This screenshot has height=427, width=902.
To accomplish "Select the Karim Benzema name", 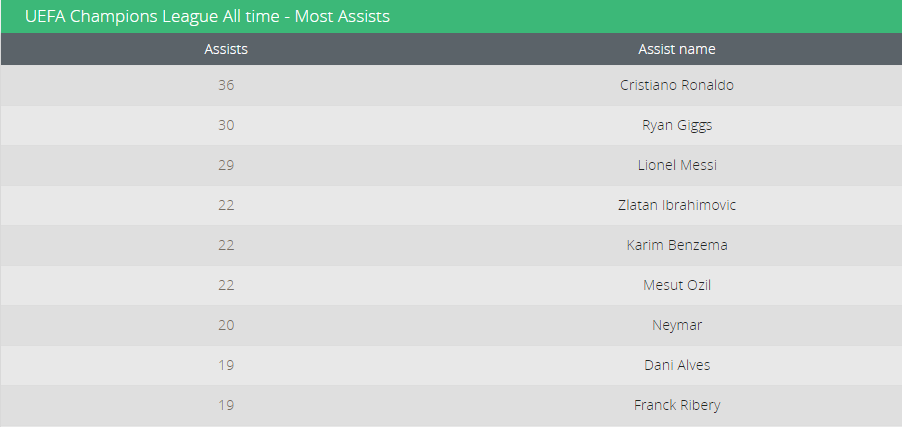I will click(x=677, y=245).
